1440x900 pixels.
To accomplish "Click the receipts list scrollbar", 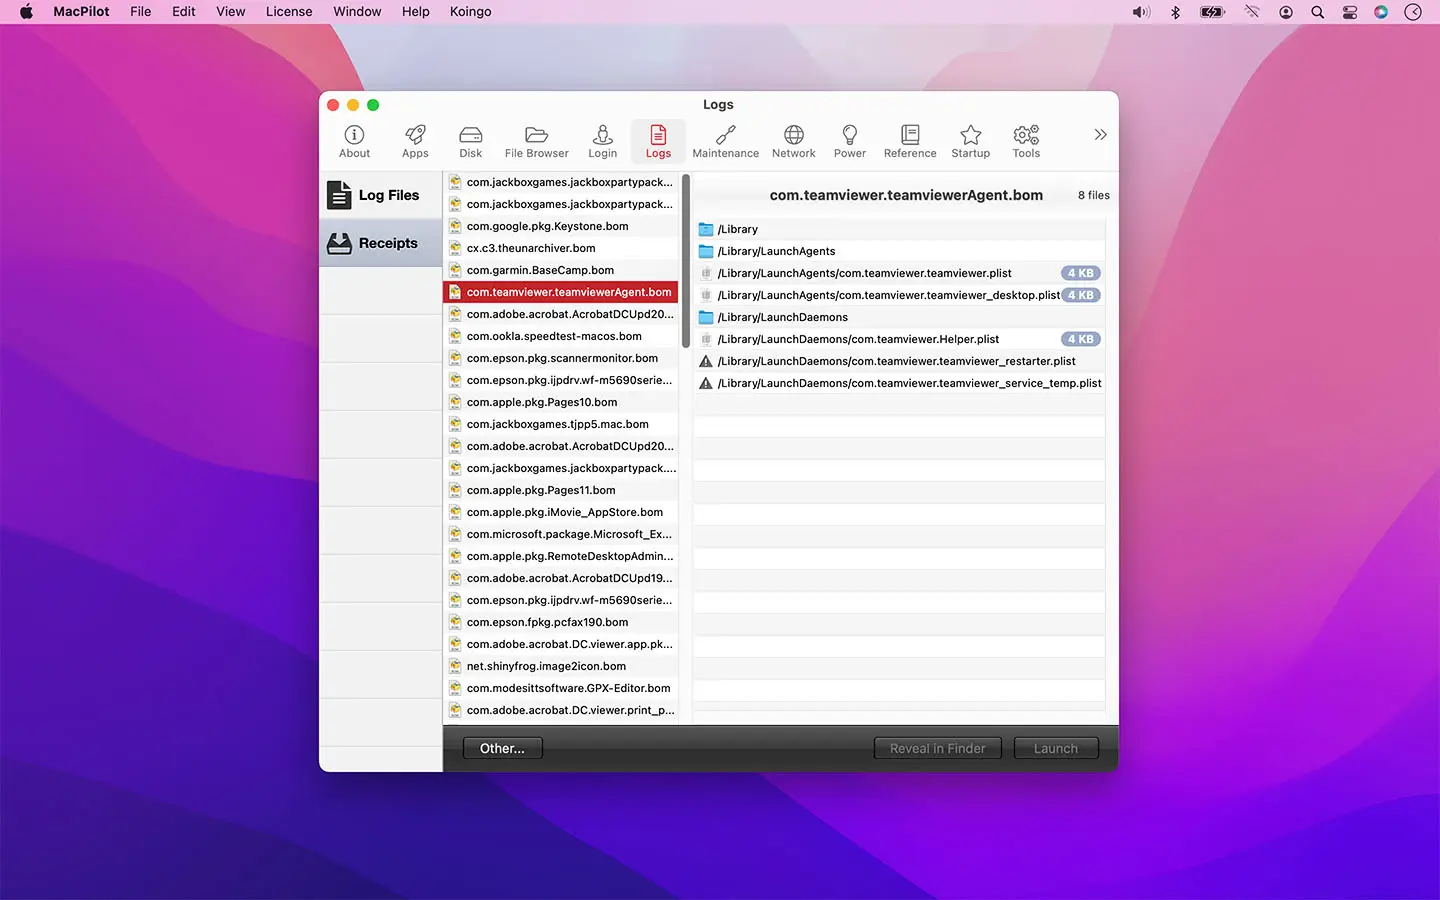I will 686,261.
